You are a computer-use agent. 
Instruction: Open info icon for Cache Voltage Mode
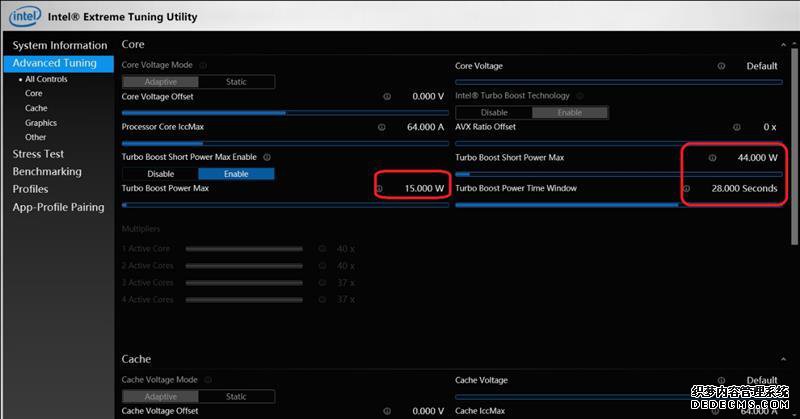coord(208,380)
